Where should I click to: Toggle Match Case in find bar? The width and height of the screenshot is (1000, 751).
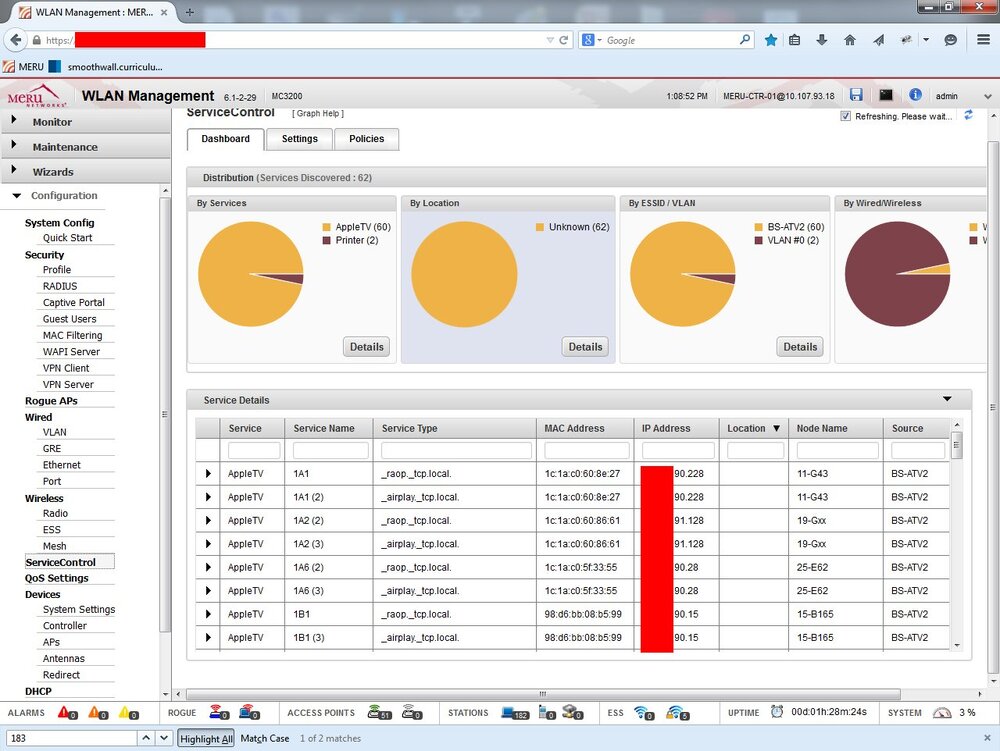click(x=265, y=738)
